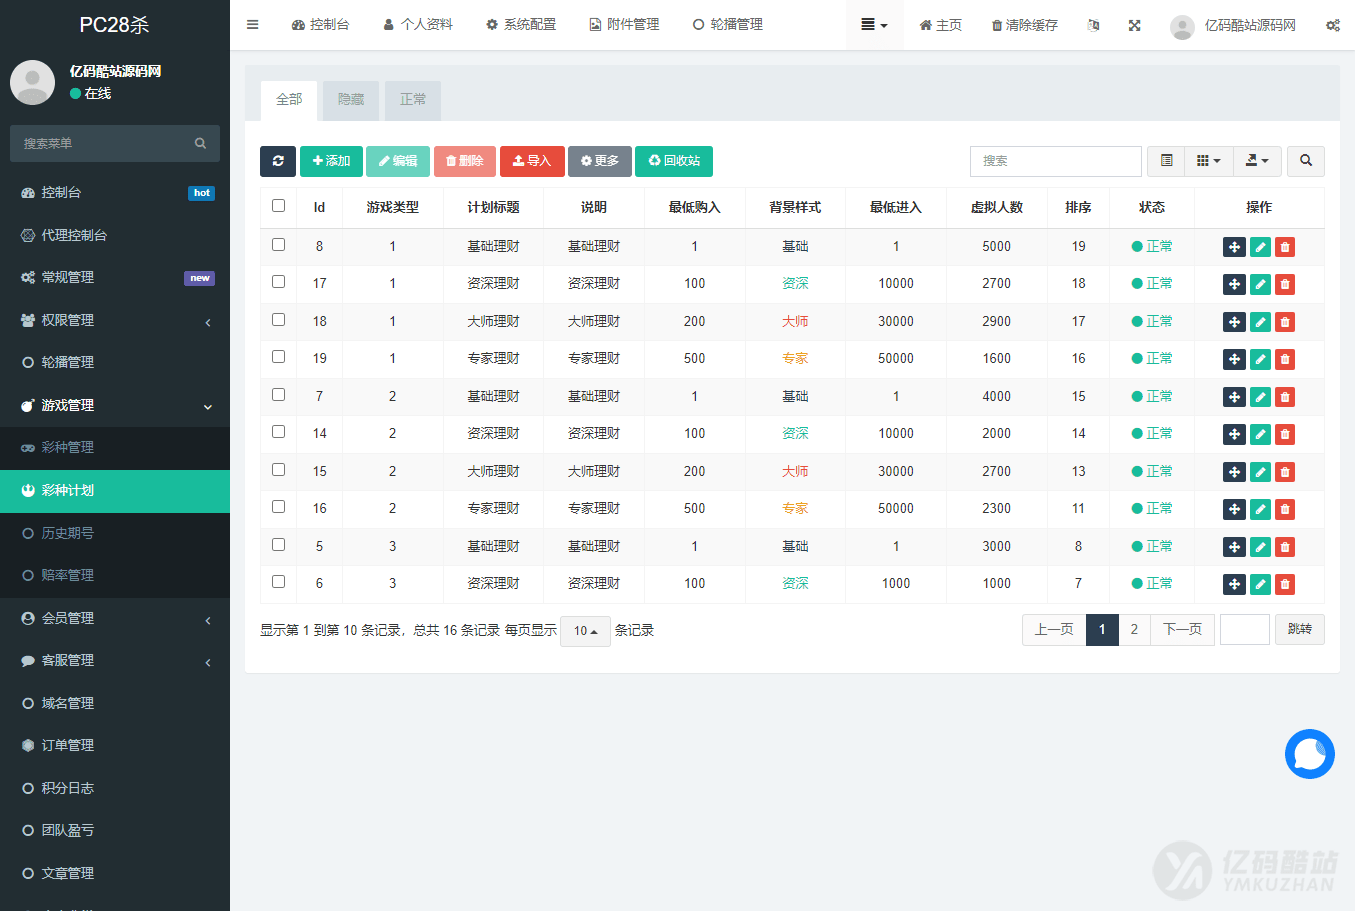Image resolution: width=1355 pixels, height=911 pixels.
Task: Toggle table list view icon
Action: [x=1166, y=161]
